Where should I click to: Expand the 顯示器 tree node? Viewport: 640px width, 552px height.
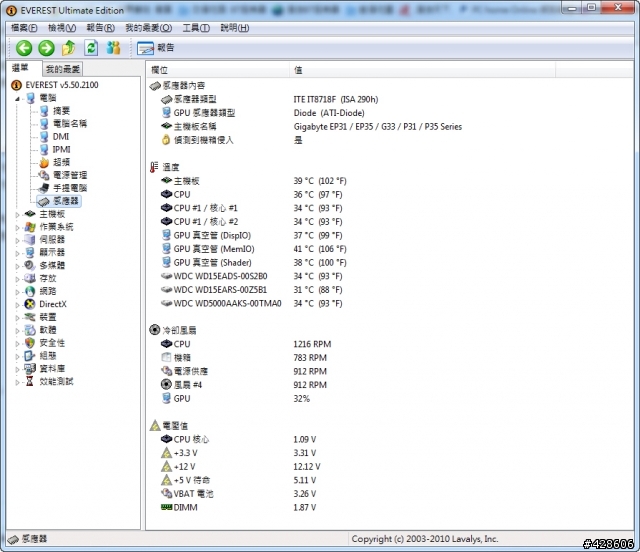click(x=17, y=254)
